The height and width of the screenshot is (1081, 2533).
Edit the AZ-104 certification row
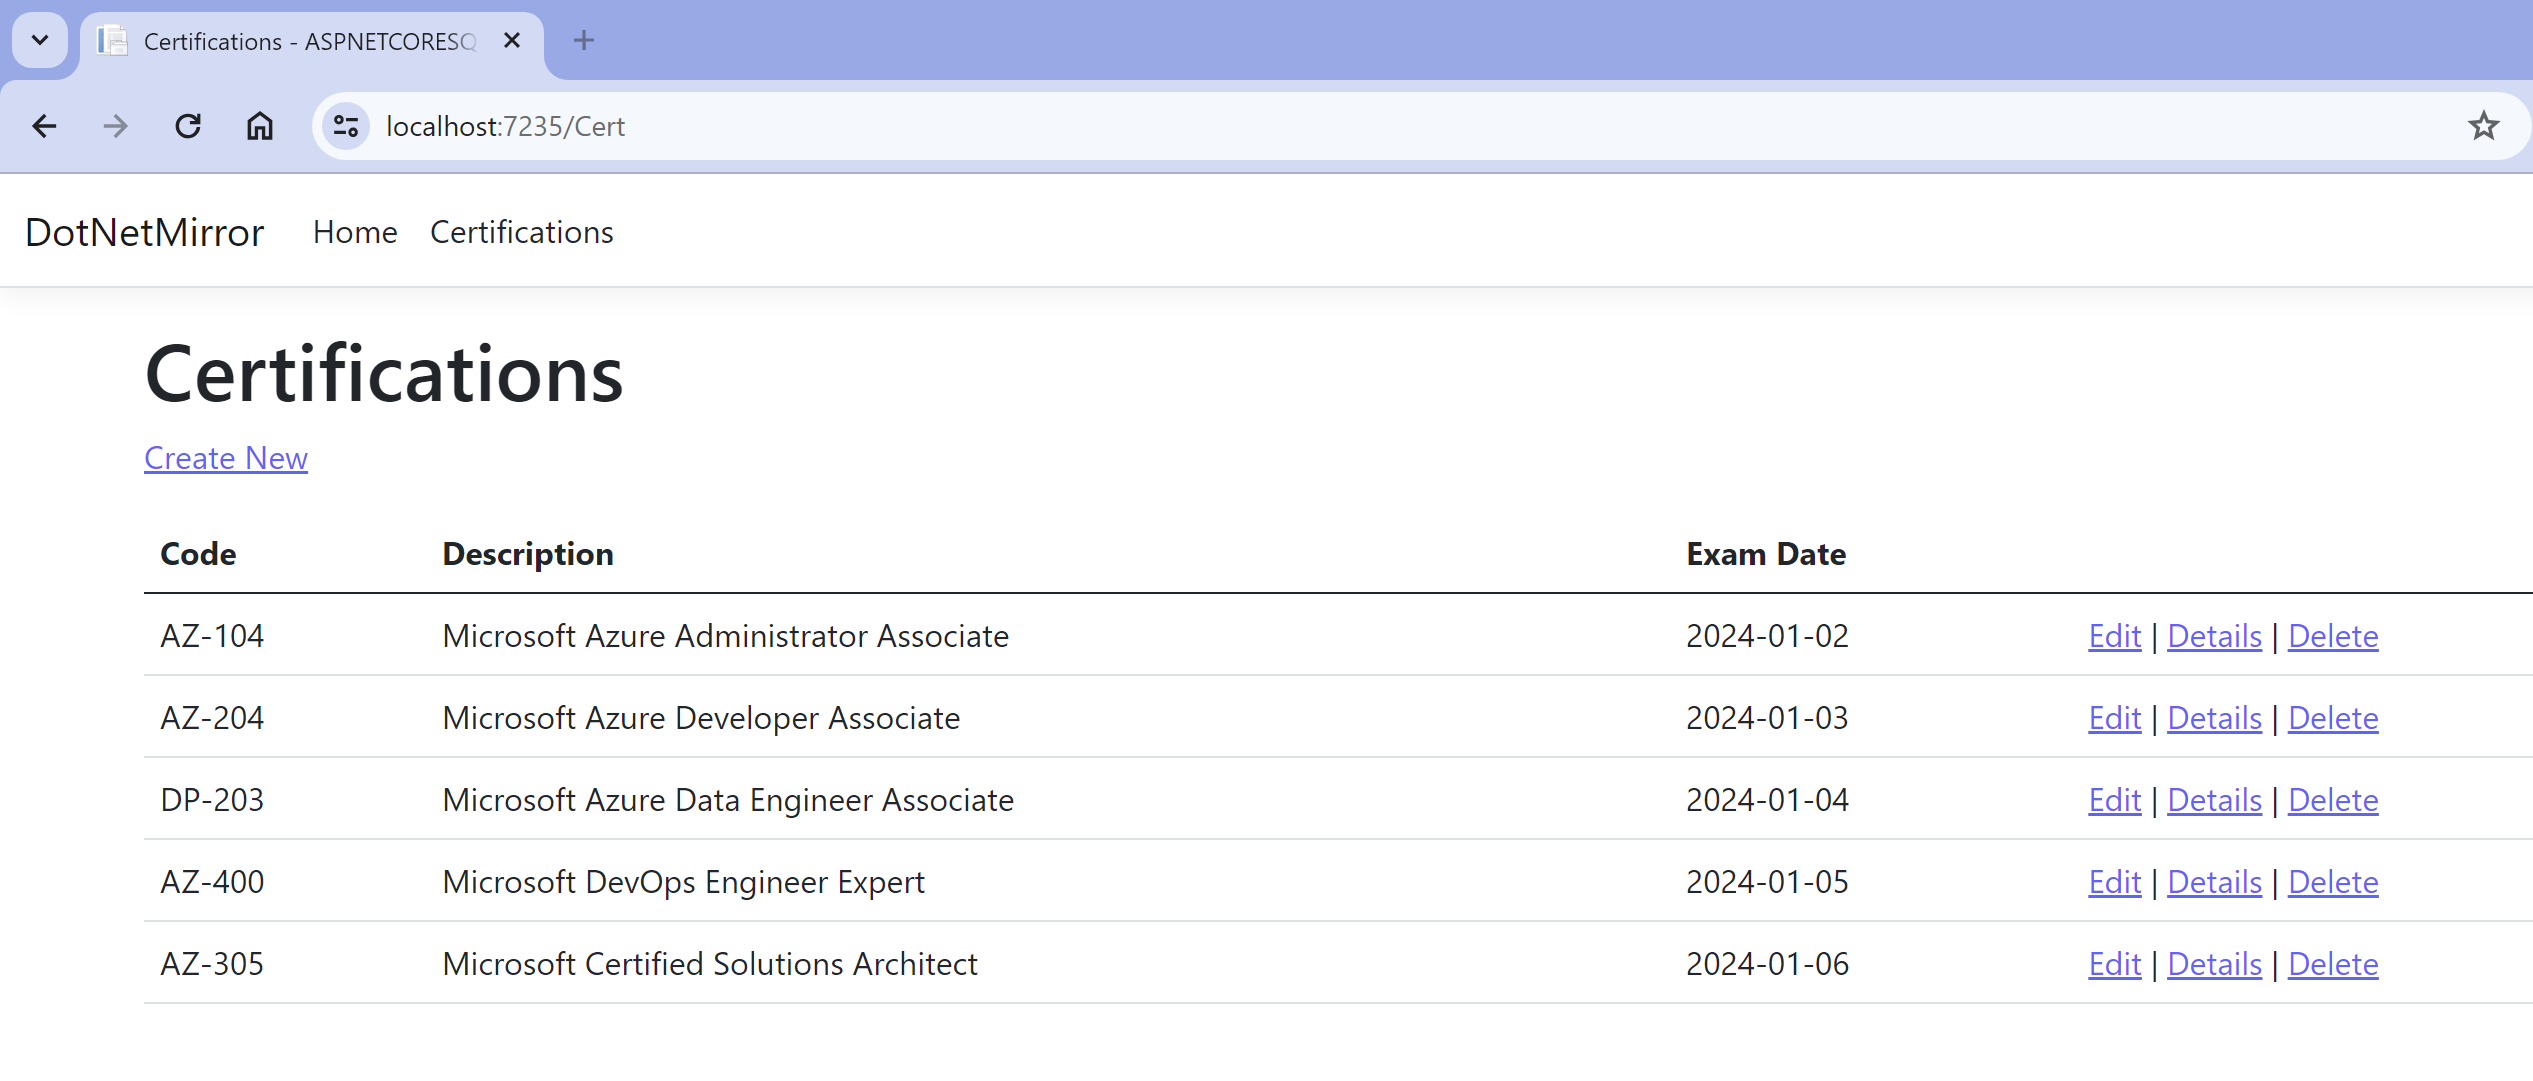[2114, 636]
